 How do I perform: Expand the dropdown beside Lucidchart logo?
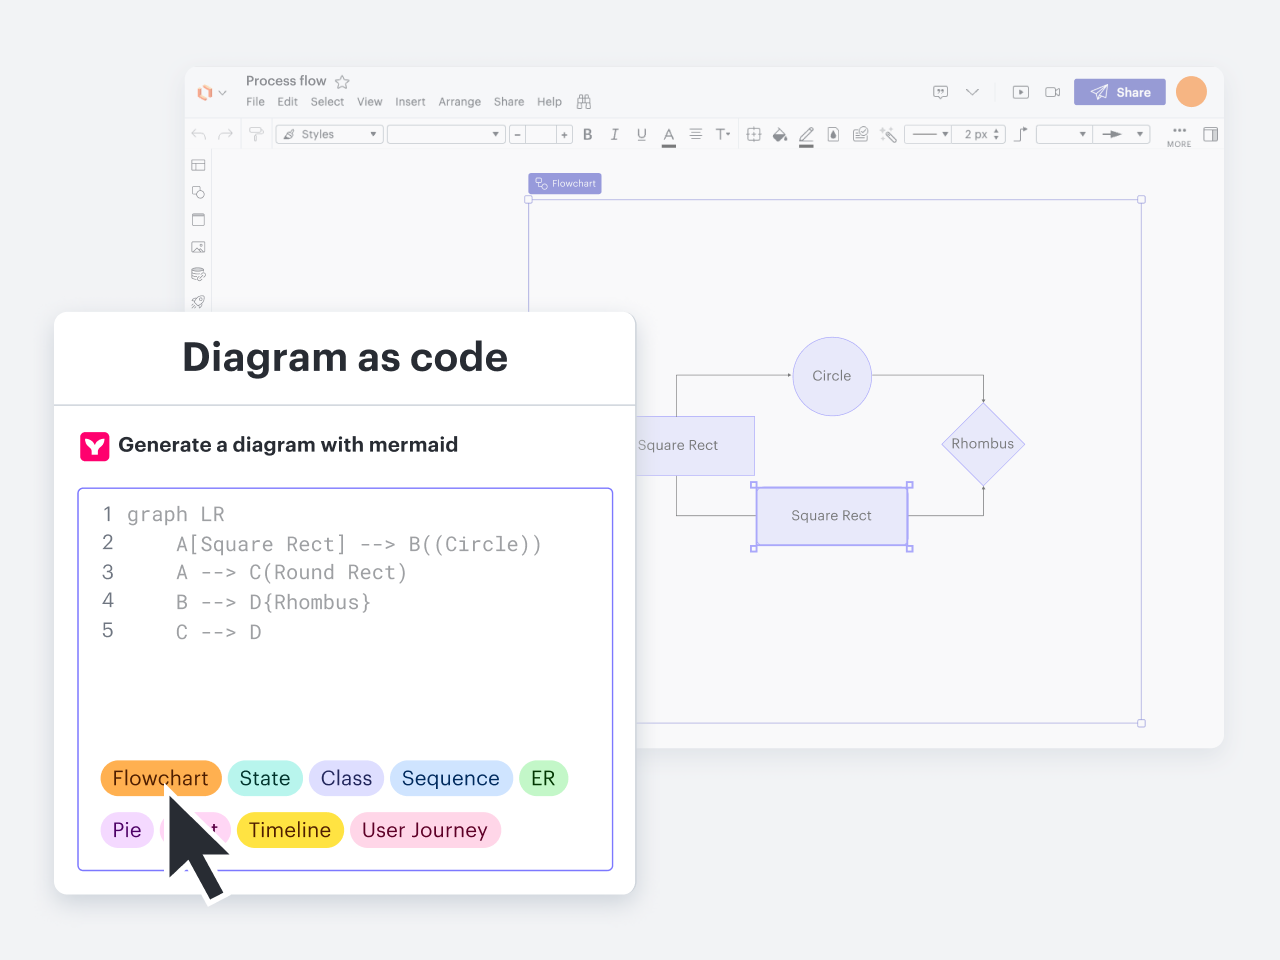[x=223, y=93]
